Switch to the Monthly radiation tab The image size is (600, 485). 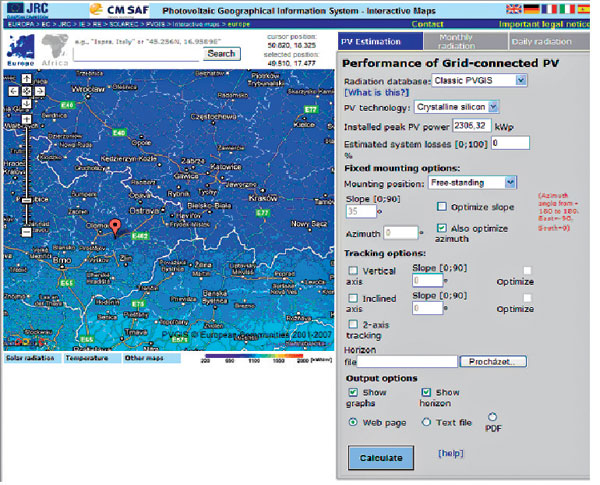click(x=466, y=41)
